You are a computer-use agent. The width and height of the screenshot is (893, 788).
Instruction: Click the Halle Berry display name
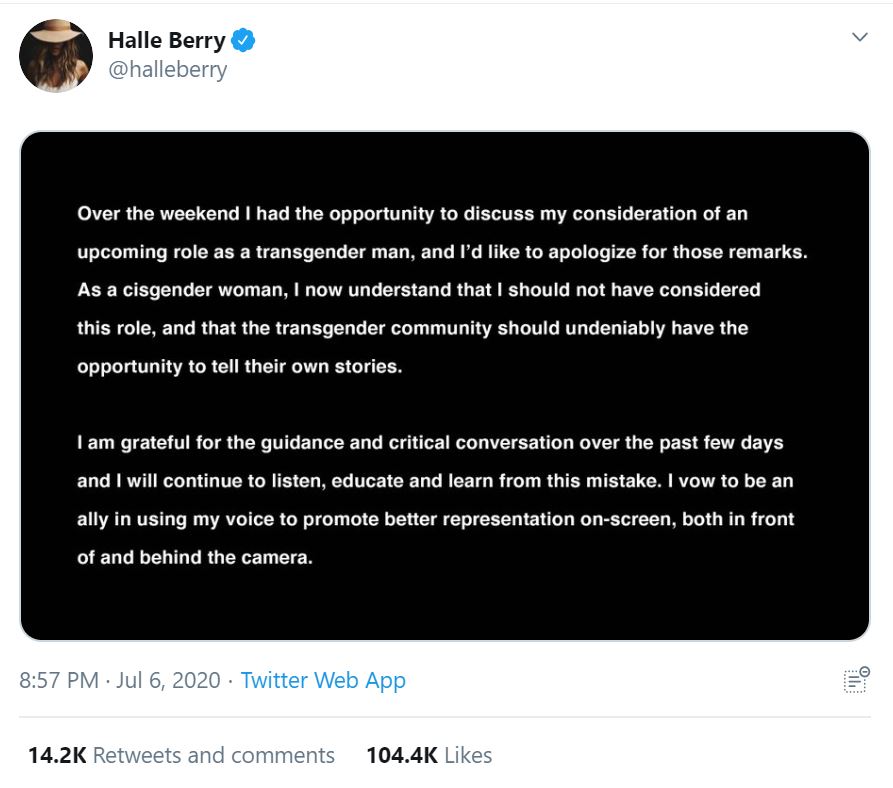click(x=166, y=41)
